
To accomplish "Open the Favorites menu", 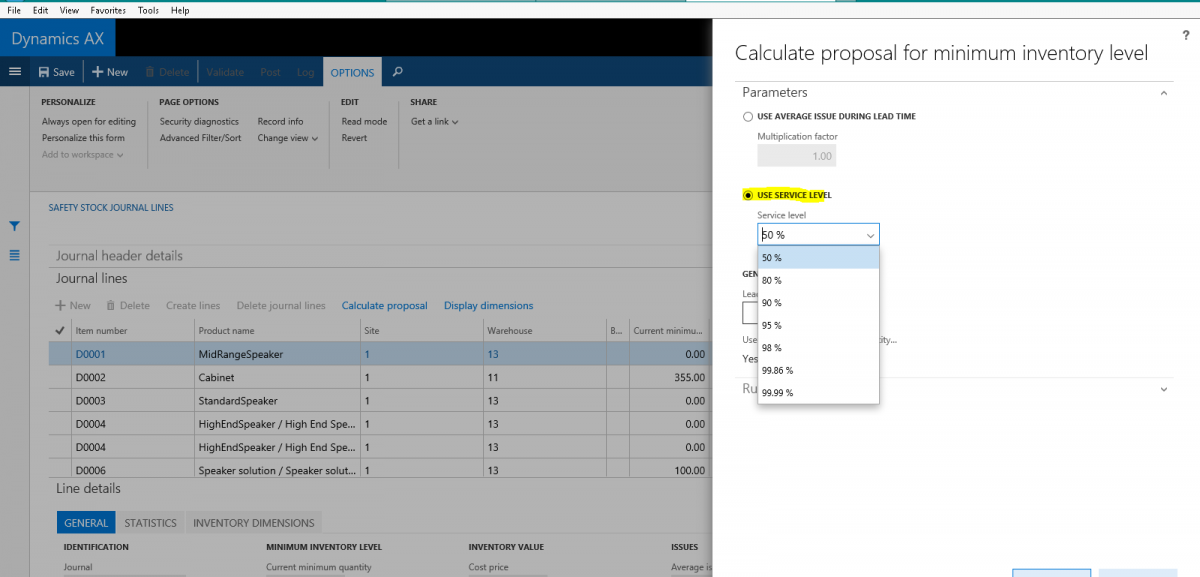I will 108,9.
